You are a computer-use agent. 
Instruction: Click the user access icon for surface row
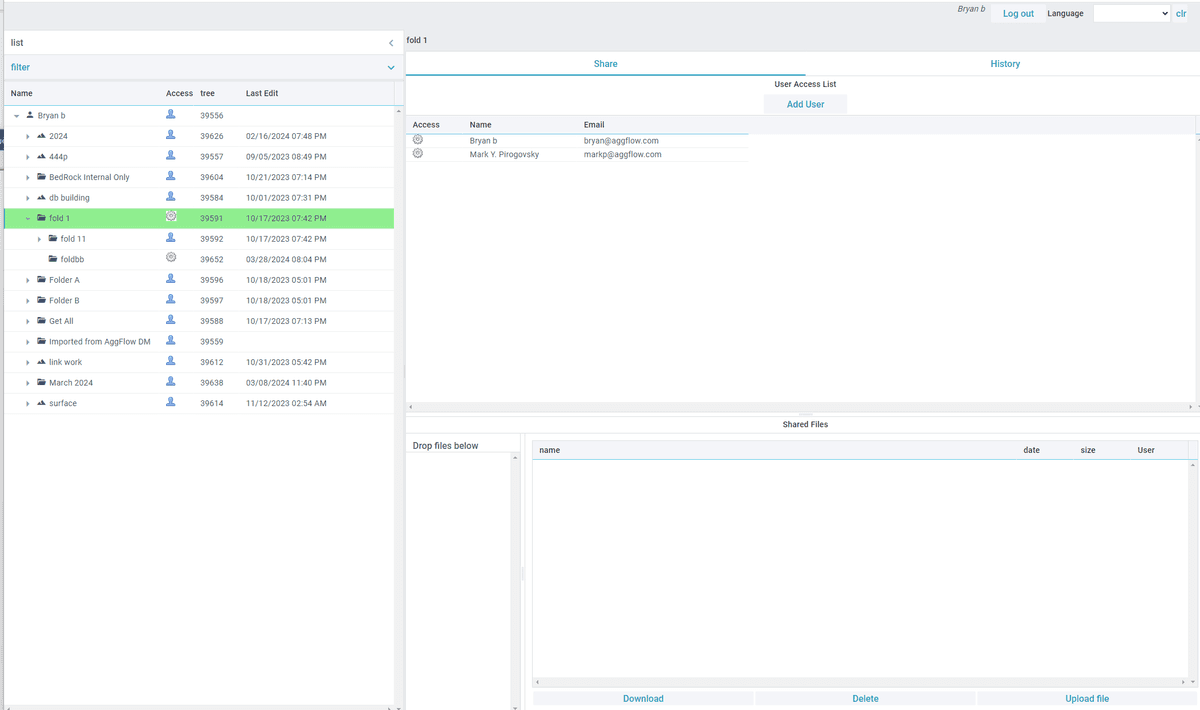(x=171, y=402)
